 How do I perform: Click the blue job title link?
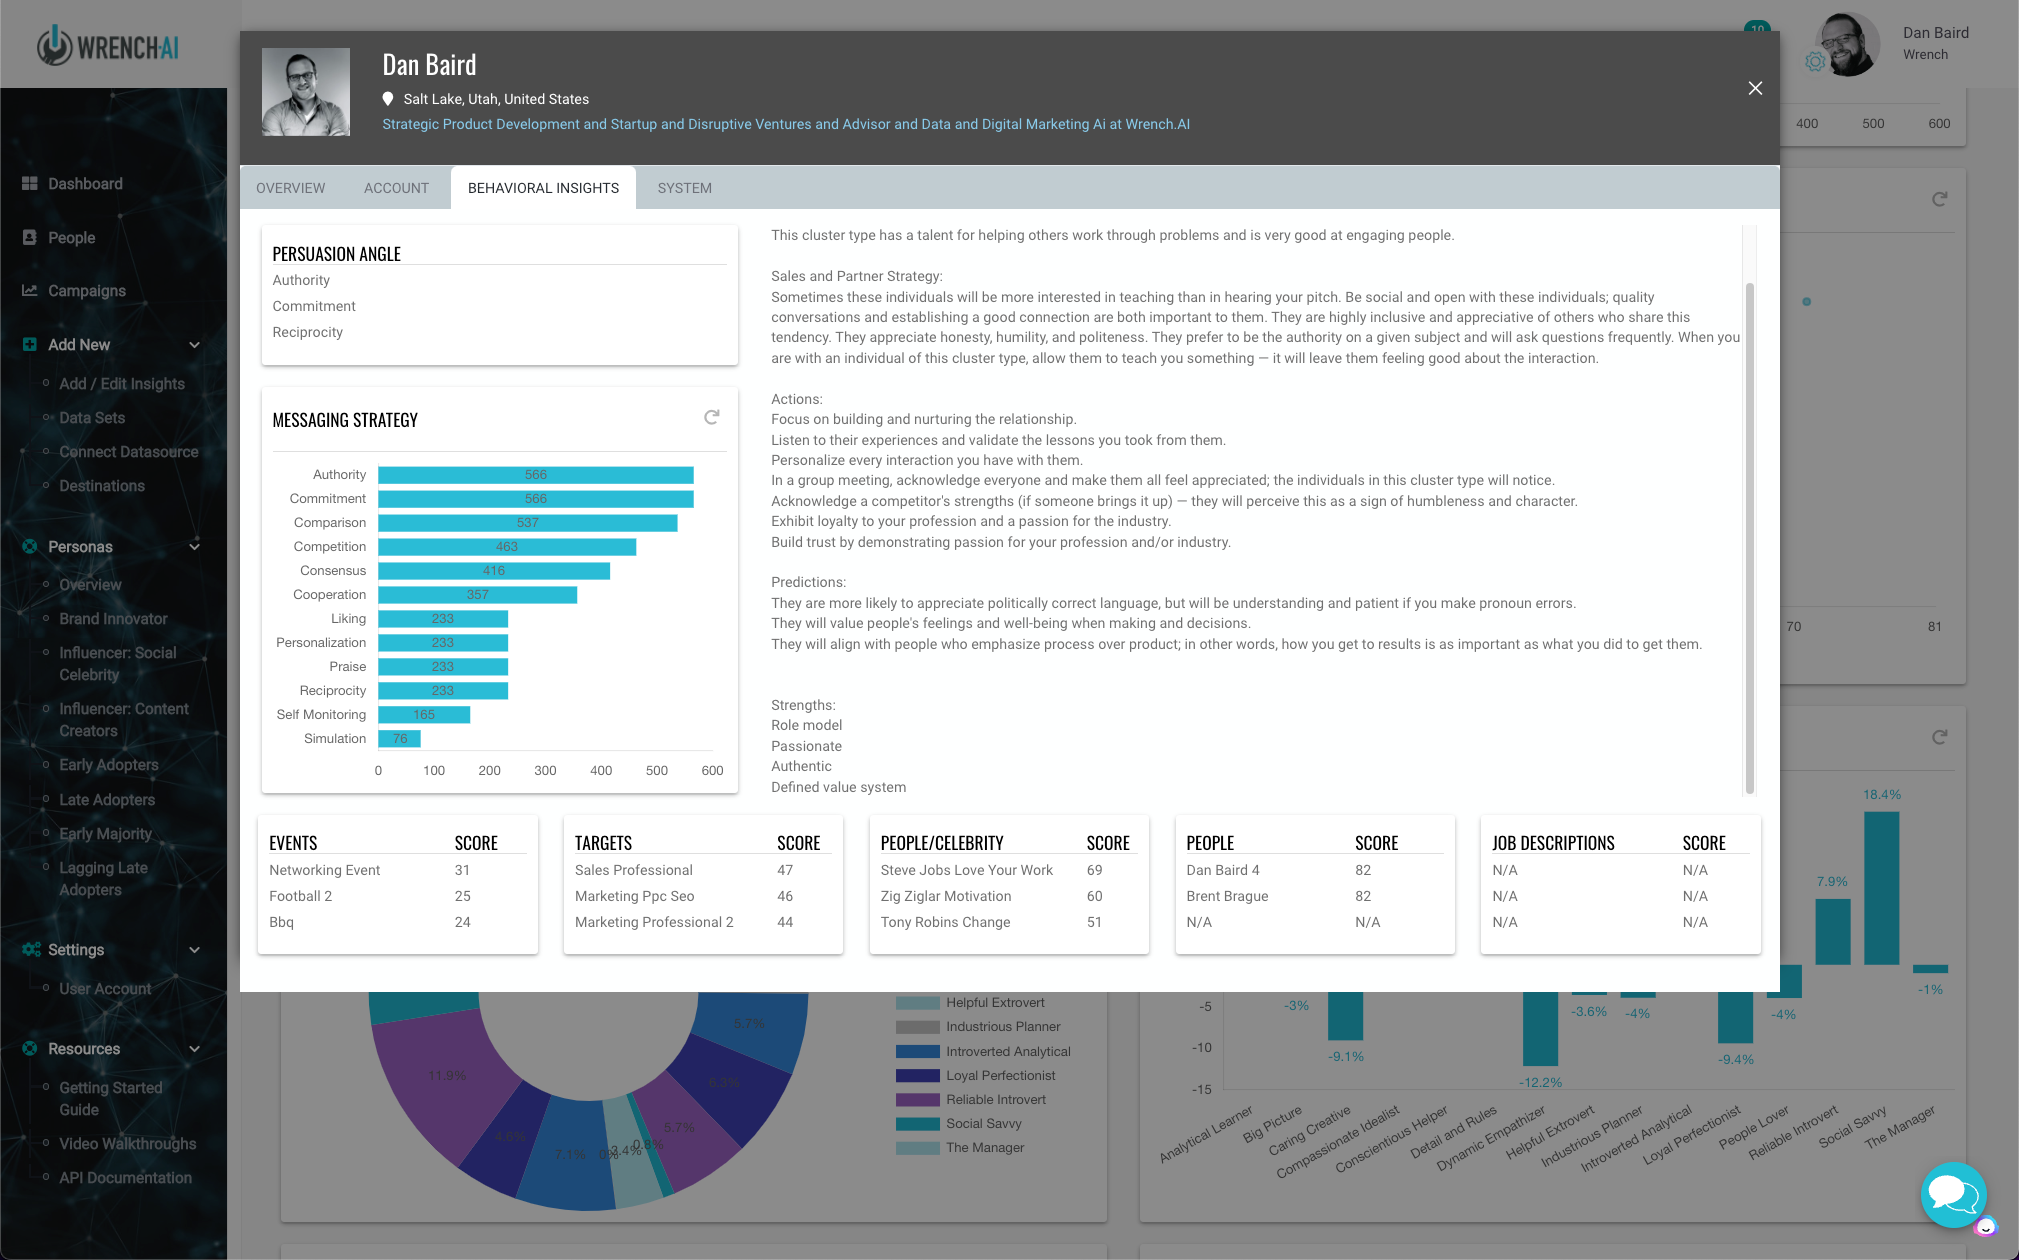coord(785,124)
